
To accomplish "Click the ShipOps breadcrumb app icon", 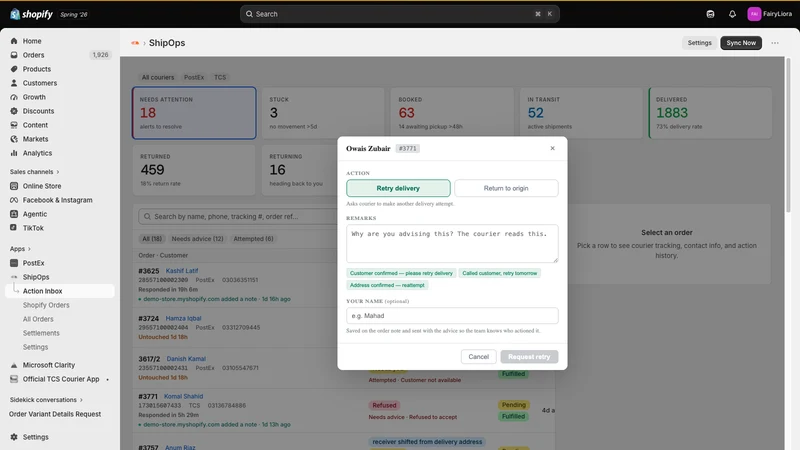I will coord(135,43).
